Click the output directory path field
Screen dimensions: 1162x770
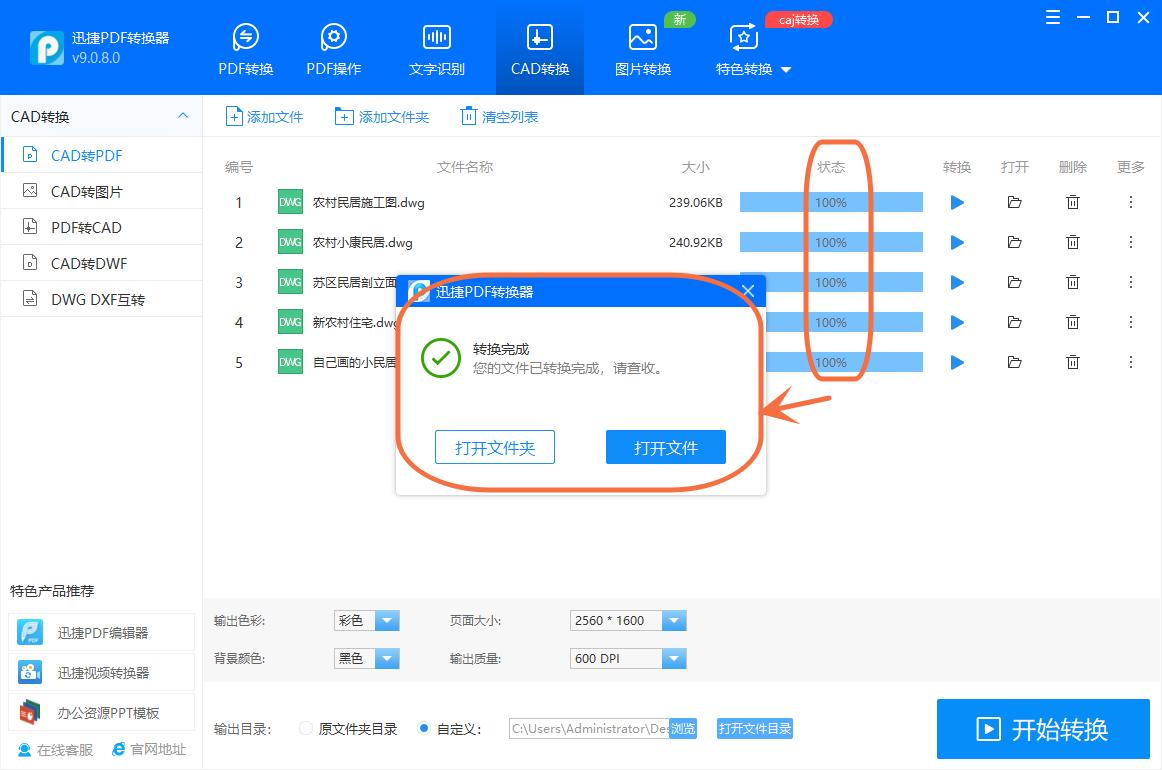tap(589, 728)
